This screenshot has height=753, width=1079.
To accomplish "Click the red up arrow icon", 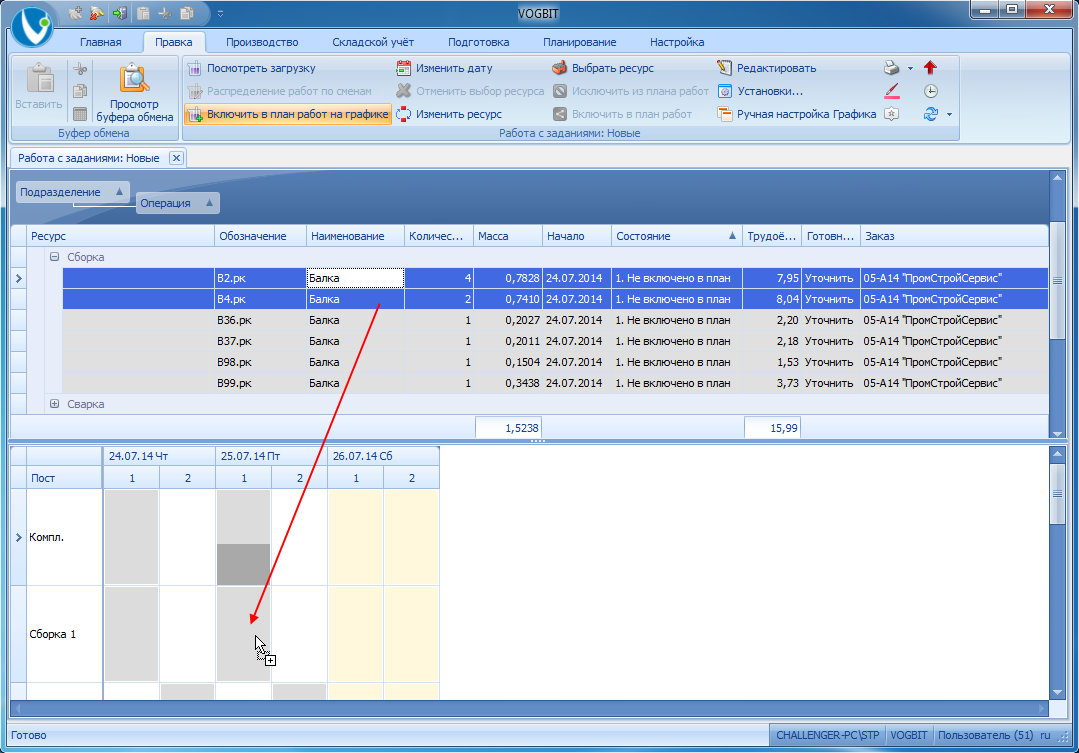I will pos(930,67).
